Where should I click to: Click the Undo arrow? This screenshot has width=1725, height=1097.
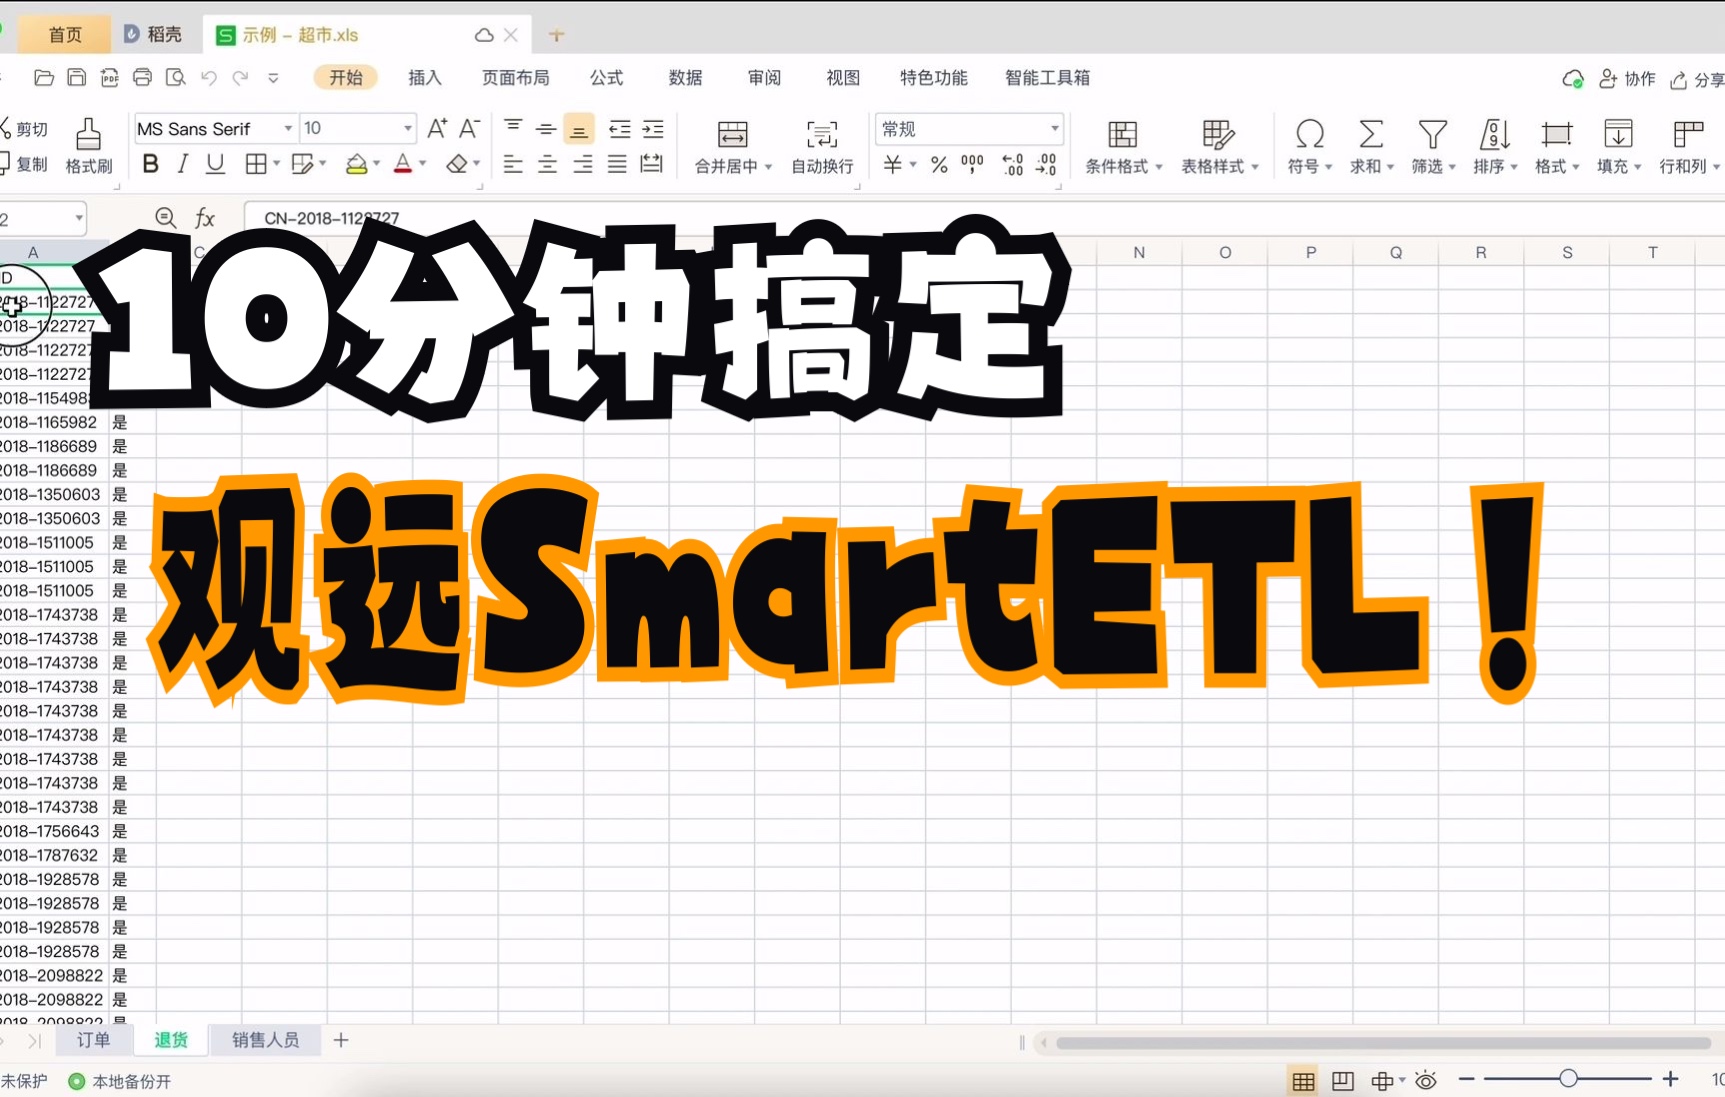pyautogui.click(x=209, y=78)
